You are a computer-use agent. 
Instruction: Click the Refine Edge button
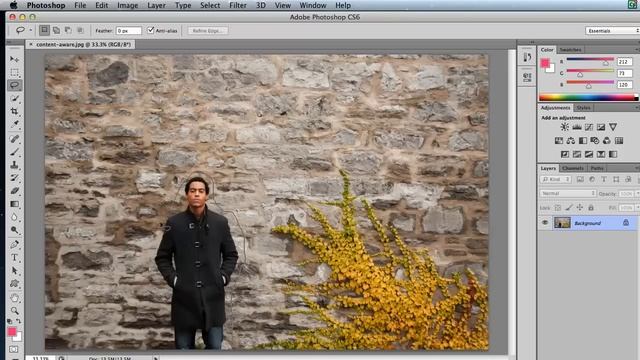coord(207,31)
